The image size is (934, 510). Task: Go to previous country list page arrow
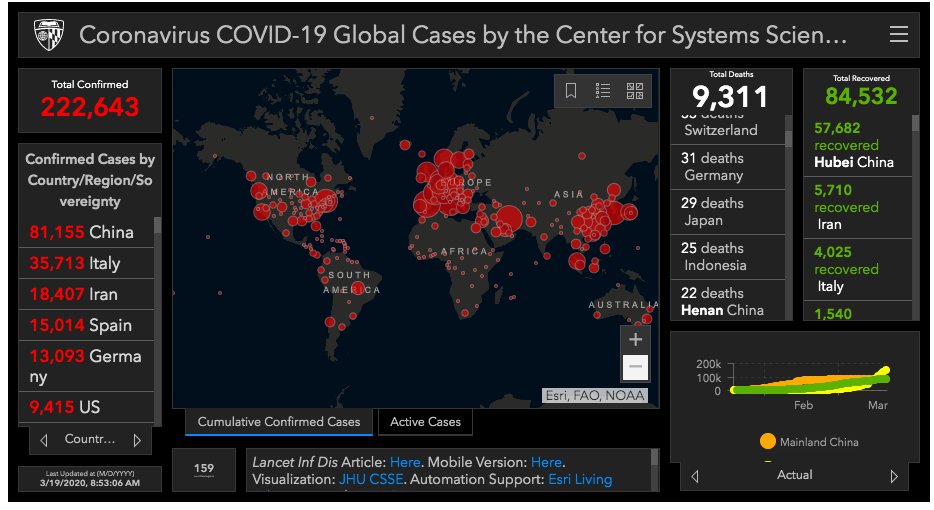pos(43,440)
